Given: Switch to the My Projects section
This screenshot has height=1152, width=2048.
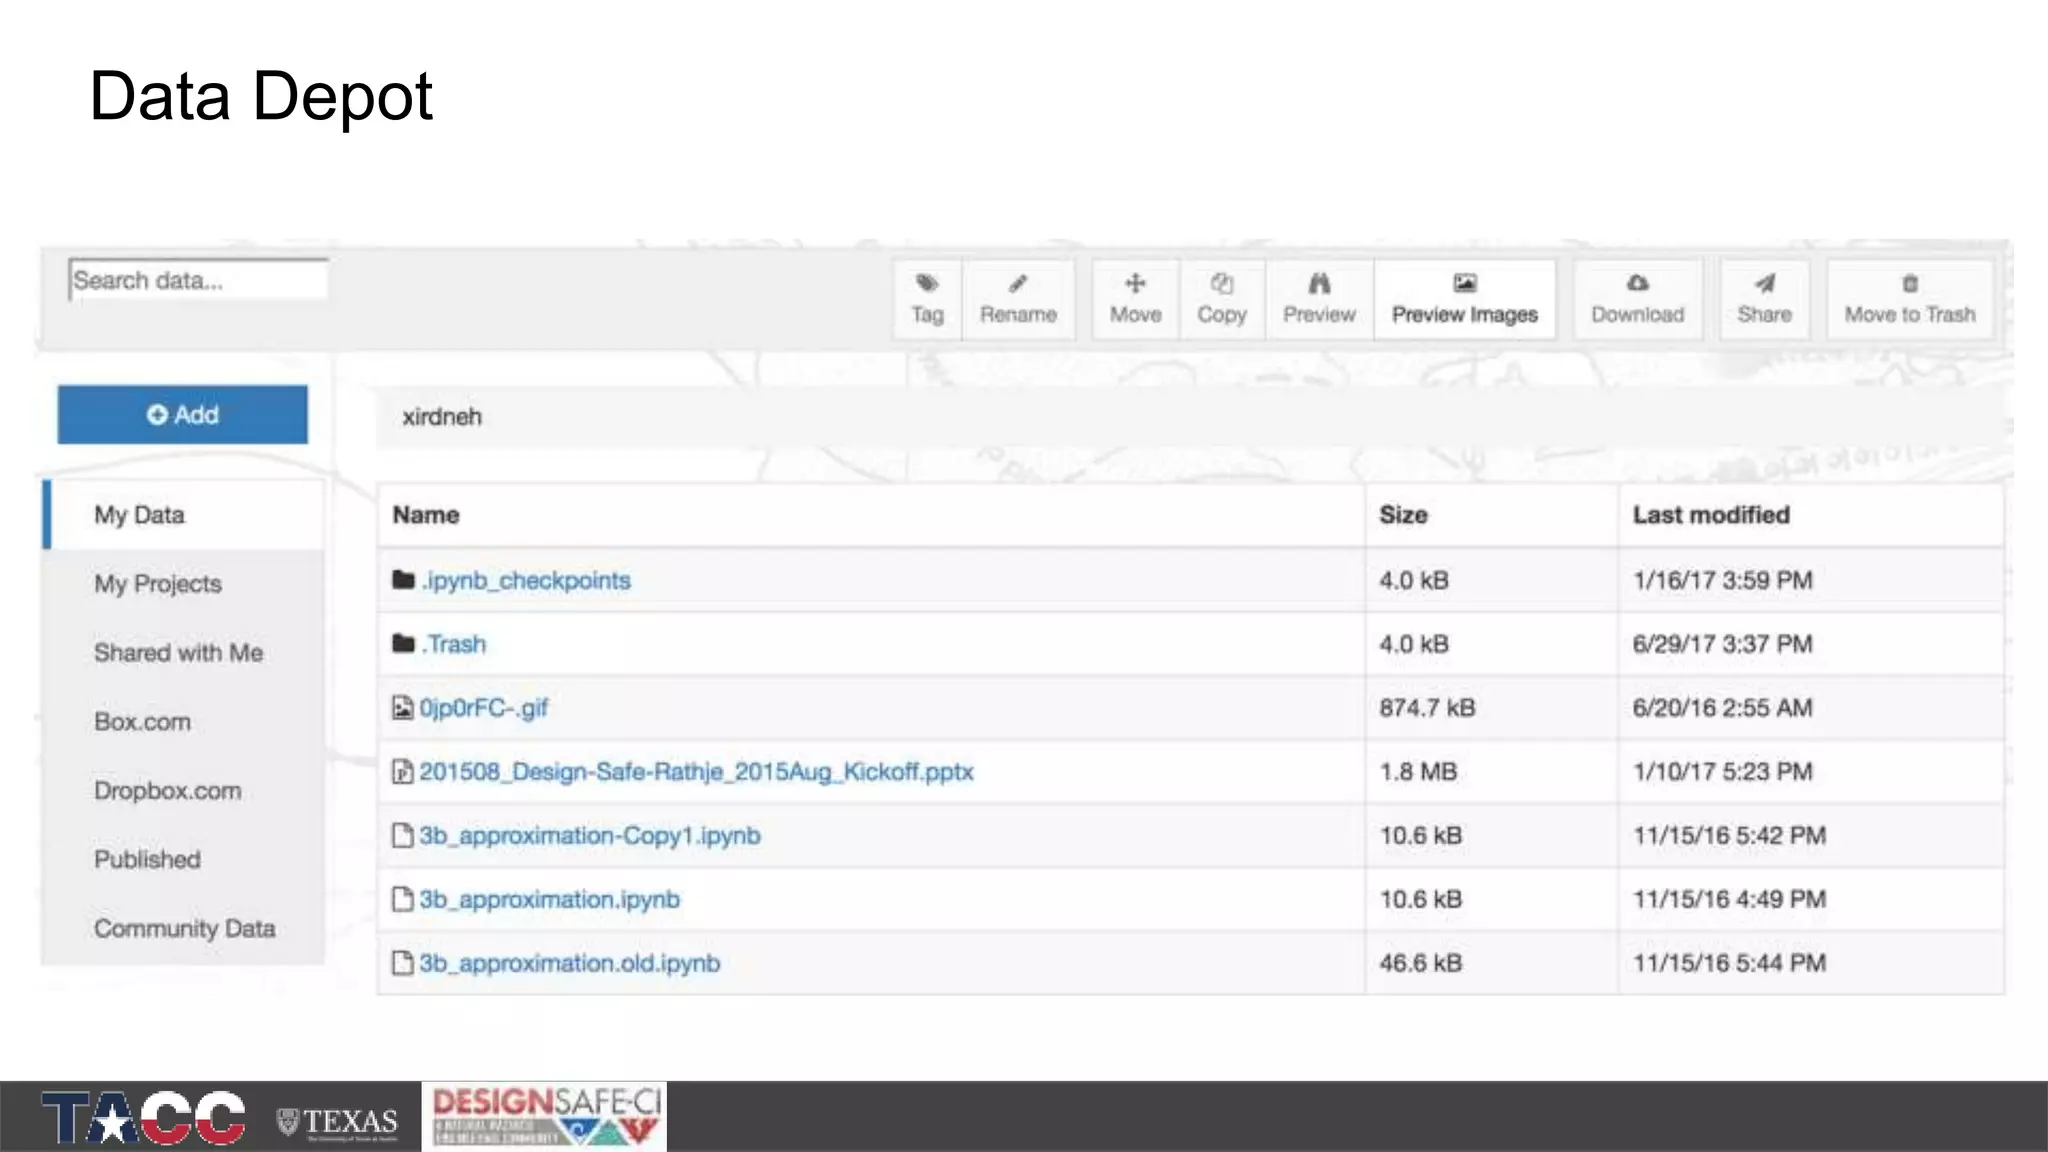Looking at the screenshot, I should click(158, 584).
